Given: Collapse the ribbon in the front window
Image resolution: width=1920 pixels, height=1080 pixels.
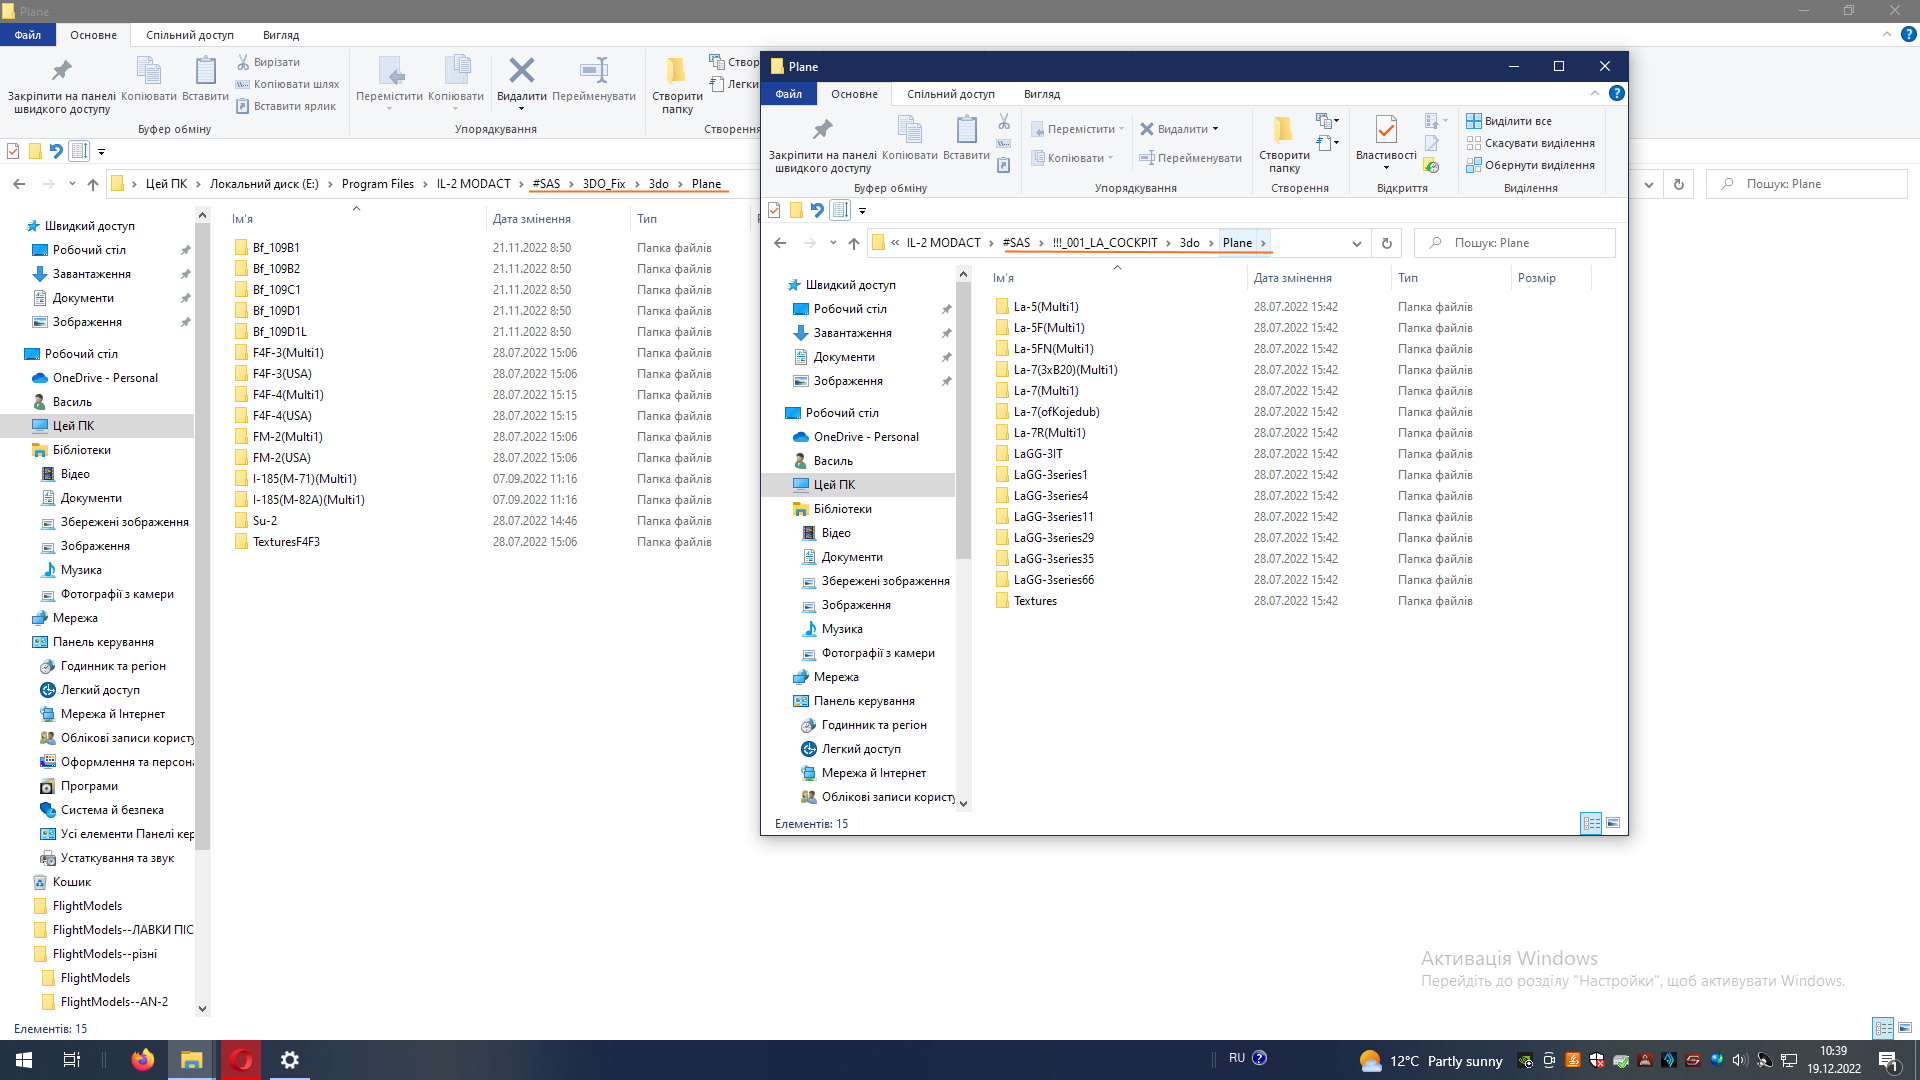Looking at the screenshot, I should (x=1594, y=93).
